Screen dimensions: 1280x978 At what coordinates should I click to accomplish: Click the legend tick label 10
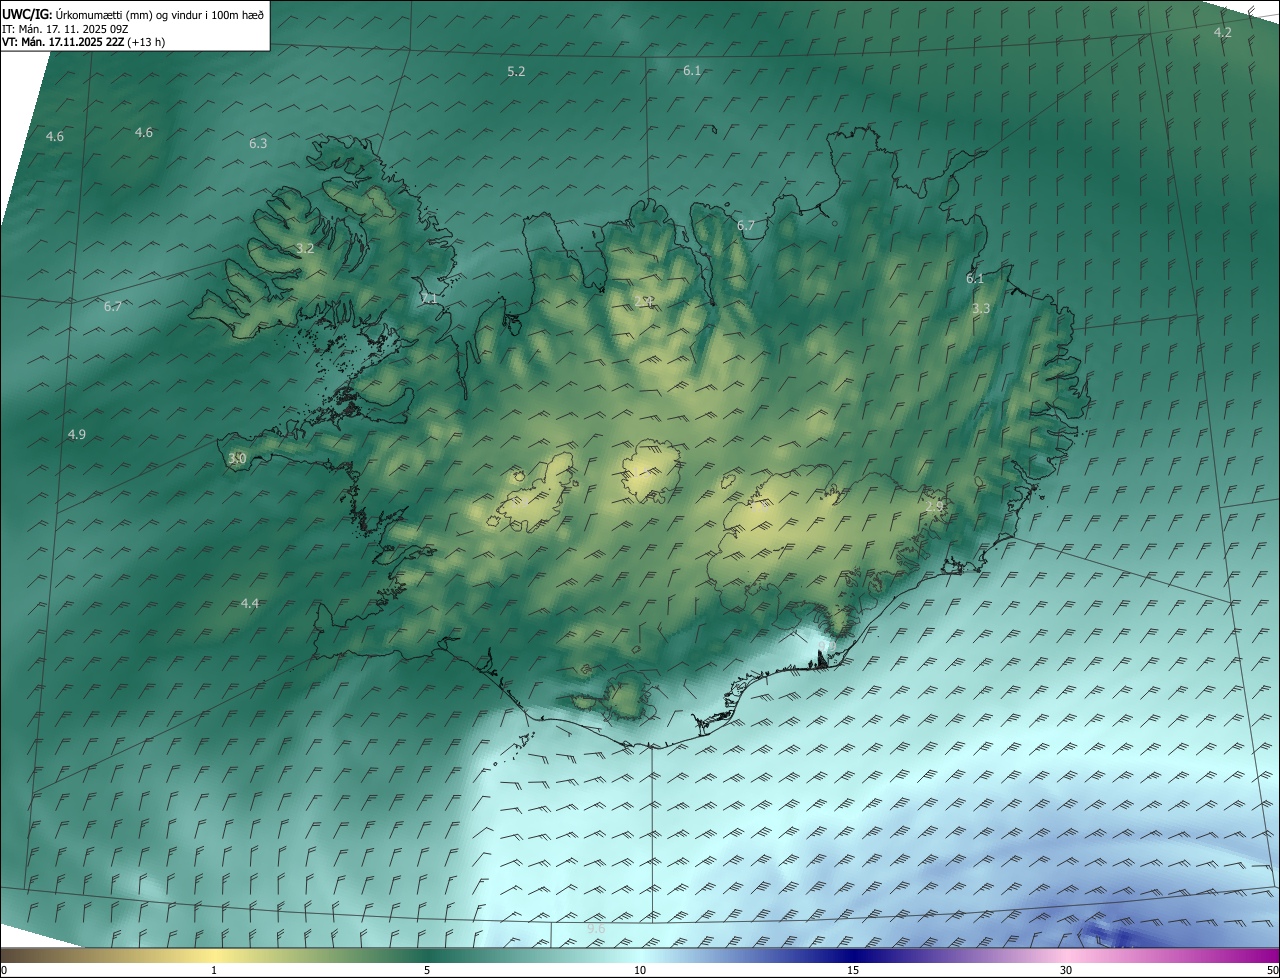(640, 970)
